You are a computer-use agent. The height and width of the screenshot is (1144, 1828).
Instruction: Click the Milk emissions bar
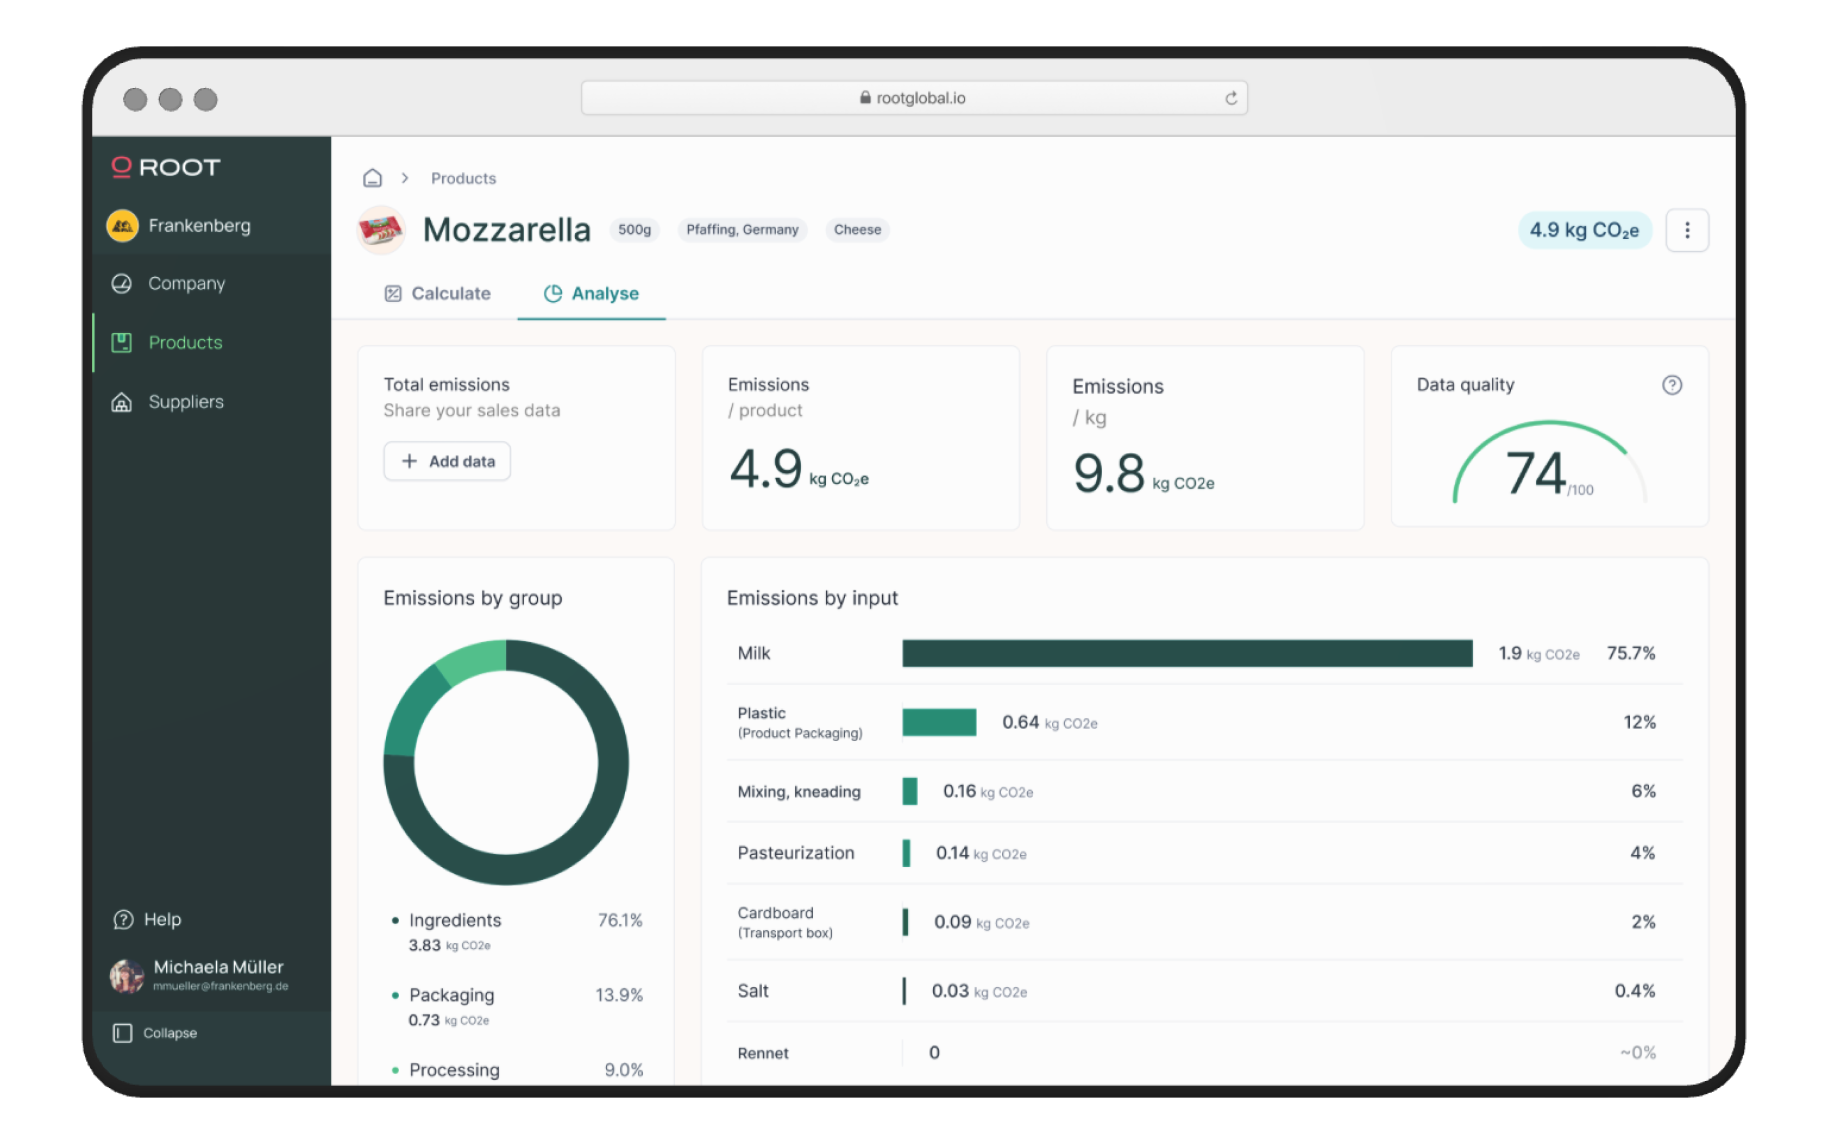pyautogui.click(x=1186, y=653)
